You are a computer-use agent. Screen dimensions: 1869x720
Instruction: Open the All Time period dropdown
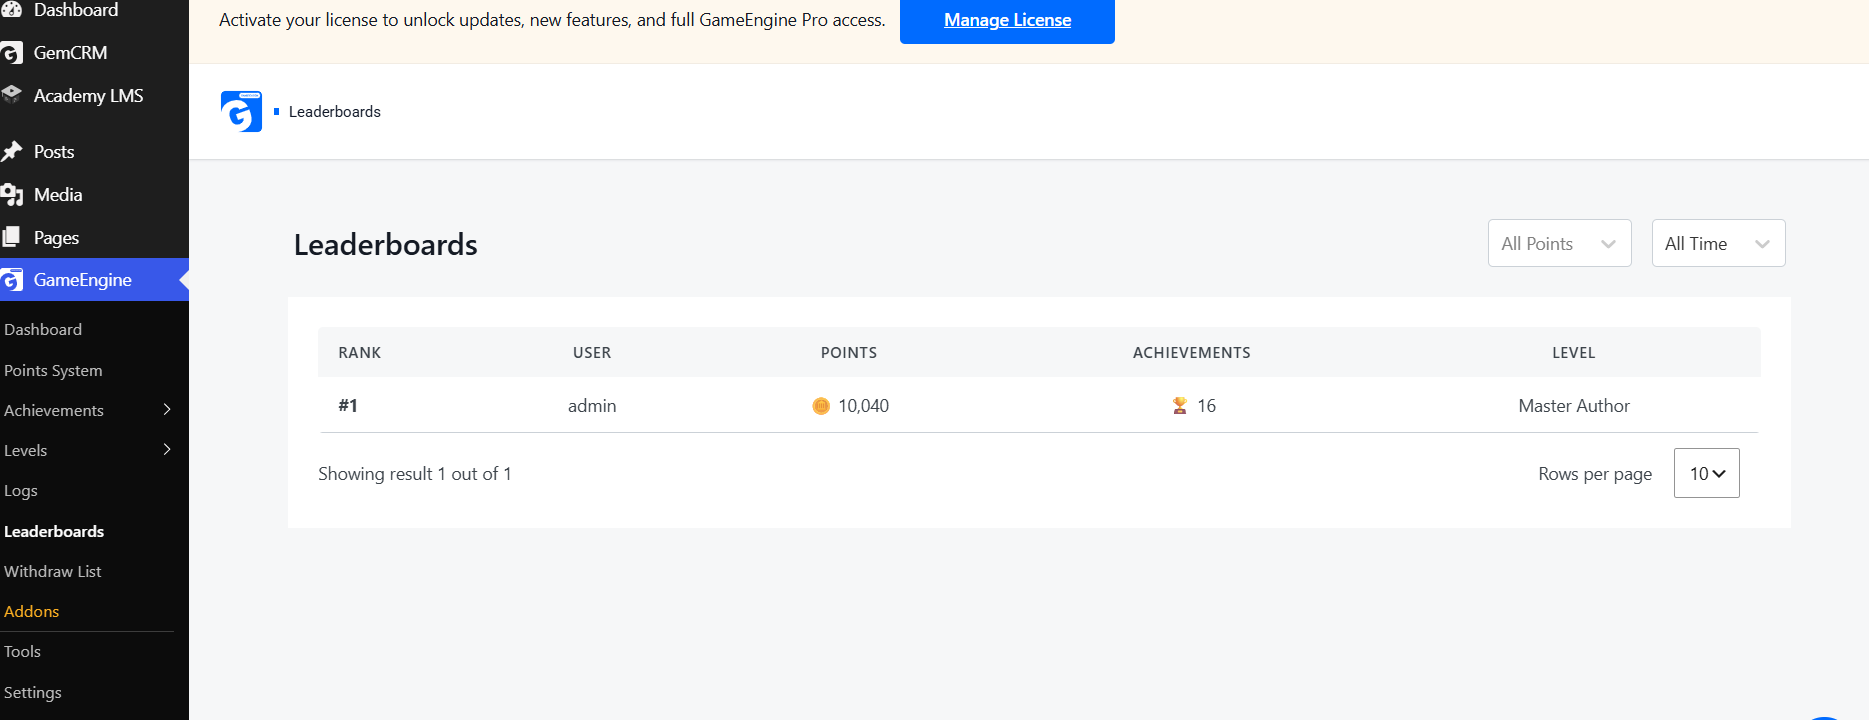click(x=1718, y=243)
